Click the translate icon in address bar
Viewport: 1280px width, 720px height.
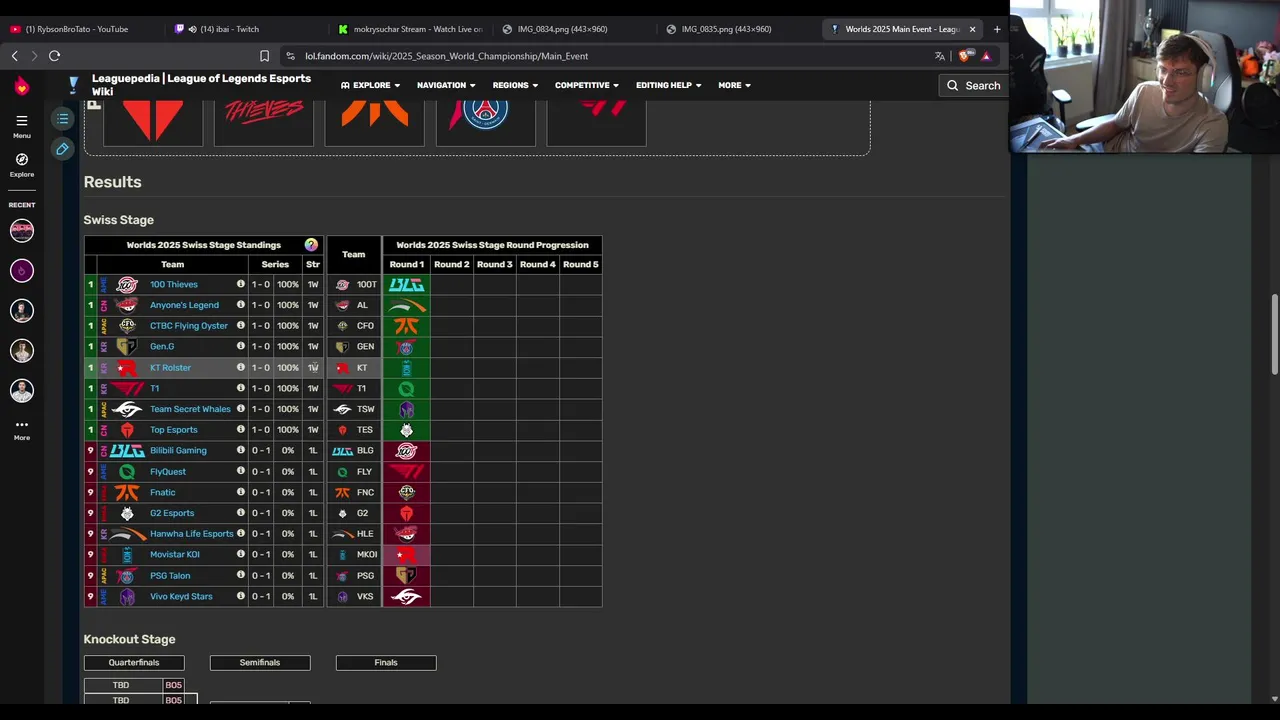click(x=940, y=56)
